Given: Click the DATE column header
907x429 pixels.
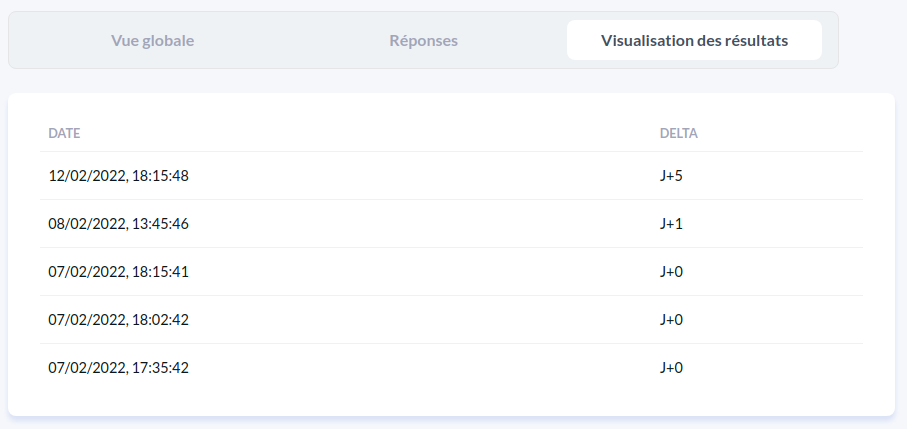Looking at the screenshot, I should [64, 133].
